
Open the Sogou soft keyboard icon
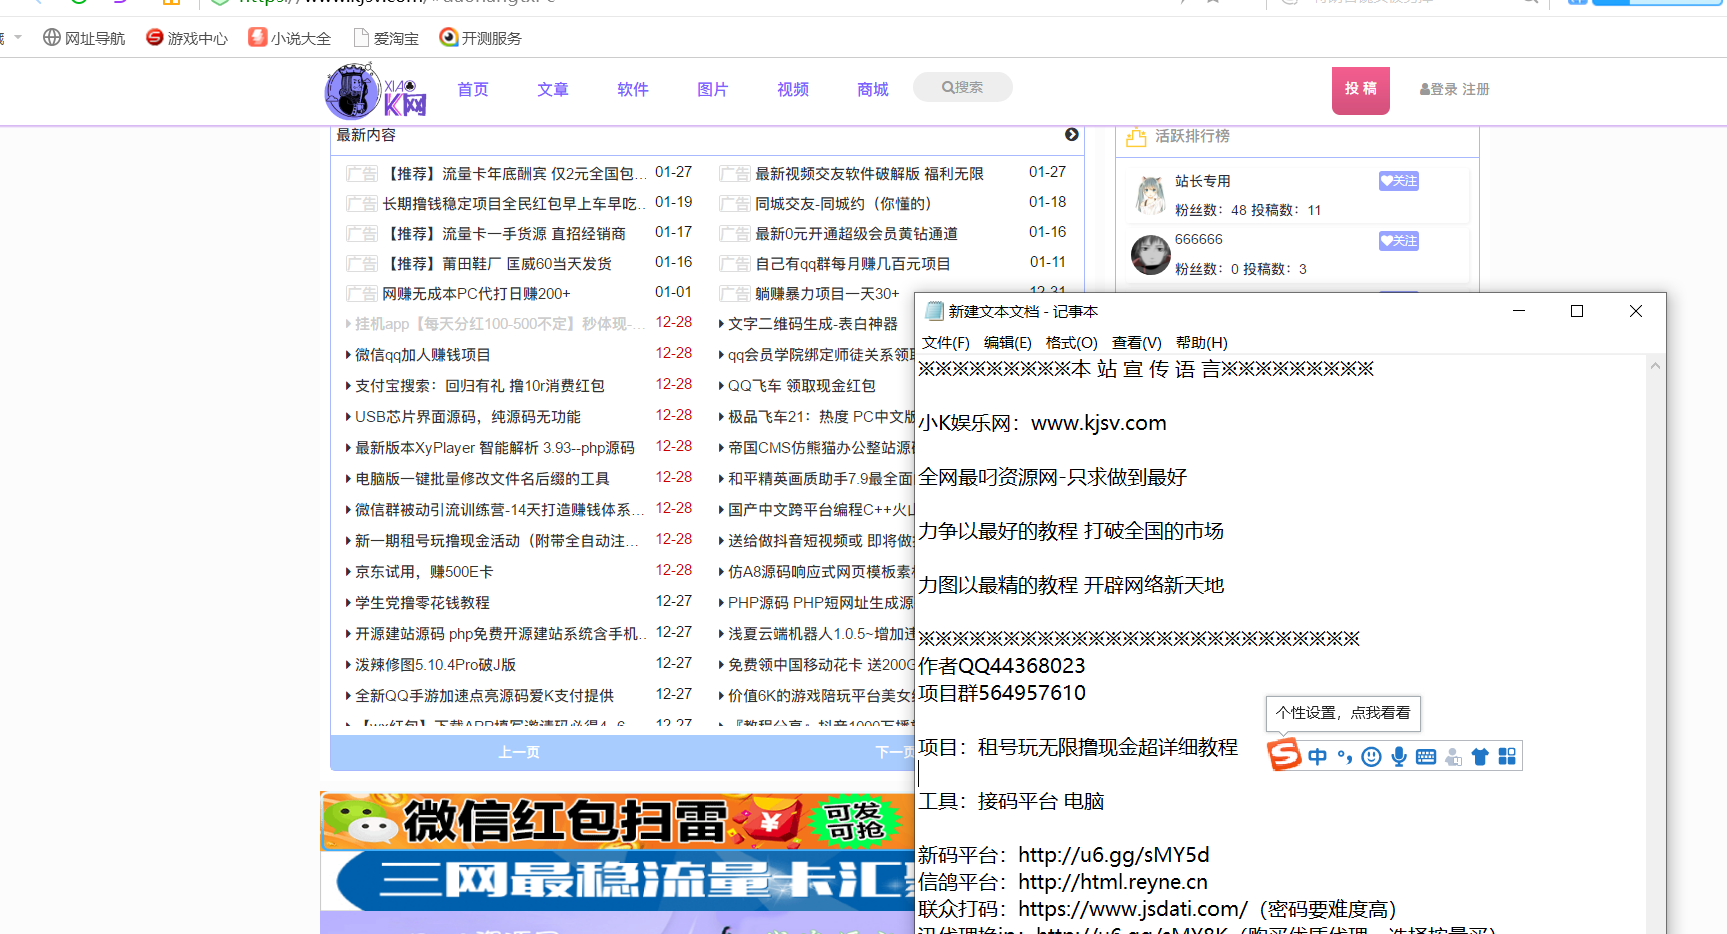click(x=1426, y=757)
